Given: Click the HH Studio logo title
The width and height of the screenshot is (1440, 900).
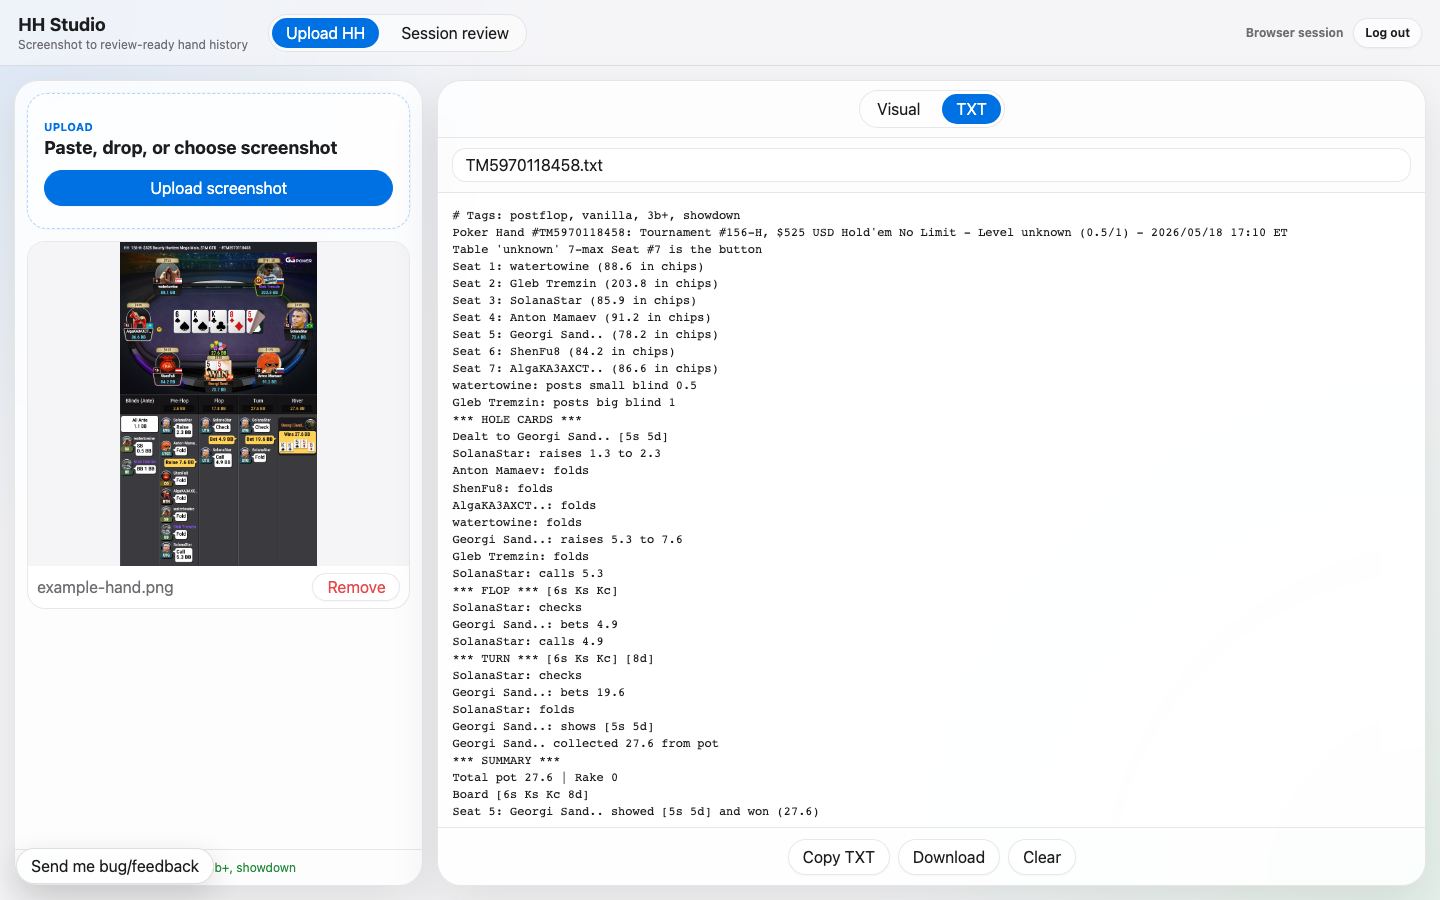Looking at the screenshot, I should (x=62, y=24).
